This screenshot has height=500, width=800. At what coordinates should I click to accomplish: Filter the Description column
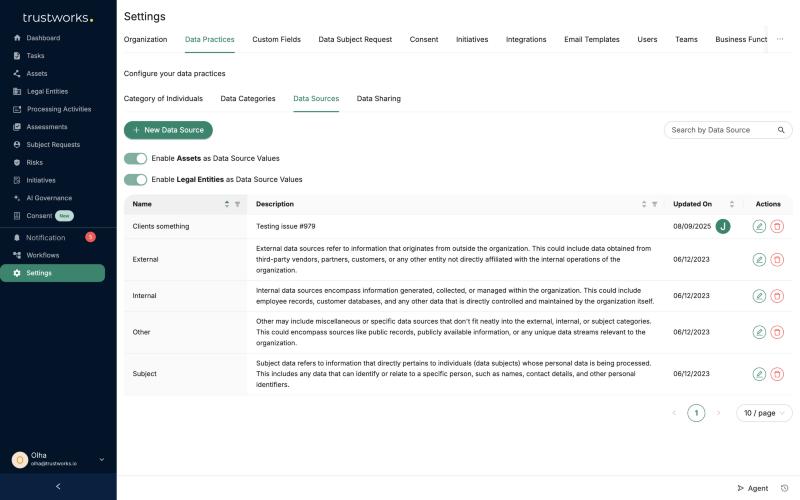point(654,204)
